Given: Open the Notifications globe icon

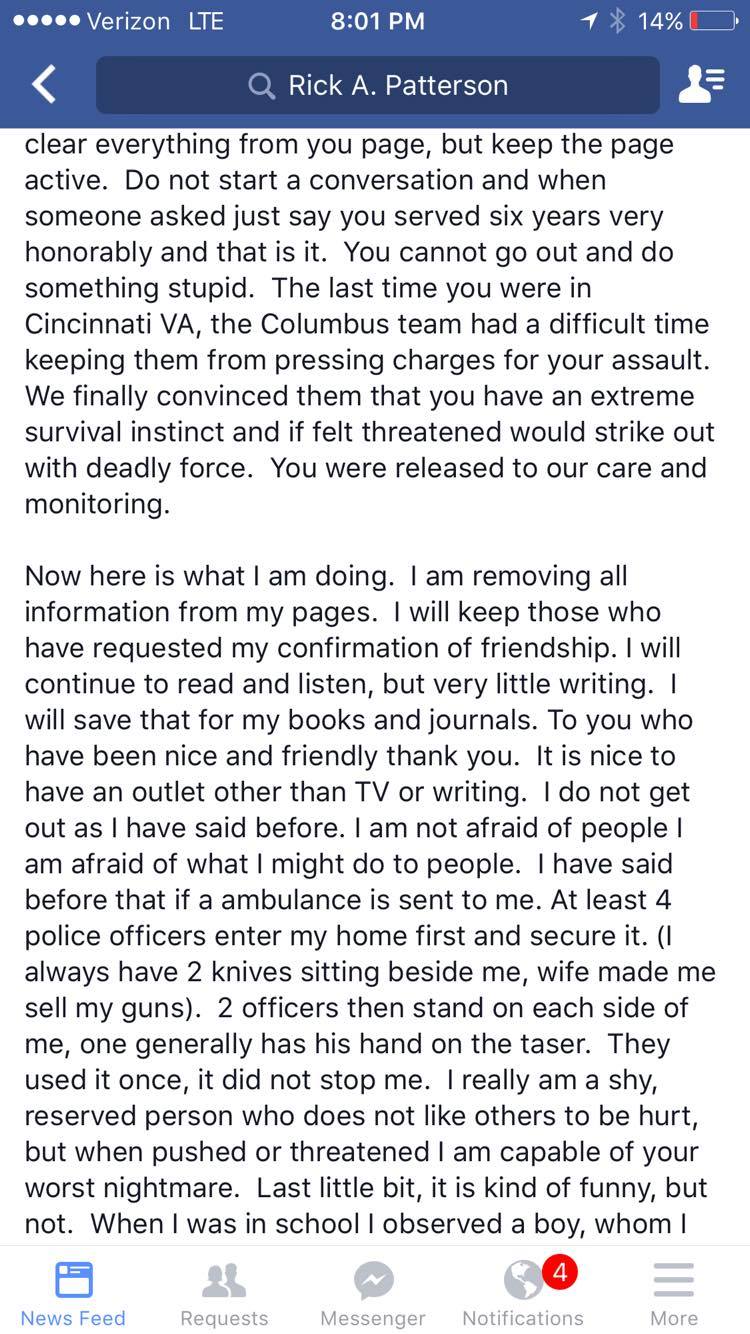Looking at the screenshot, I should pos(523,1281).
